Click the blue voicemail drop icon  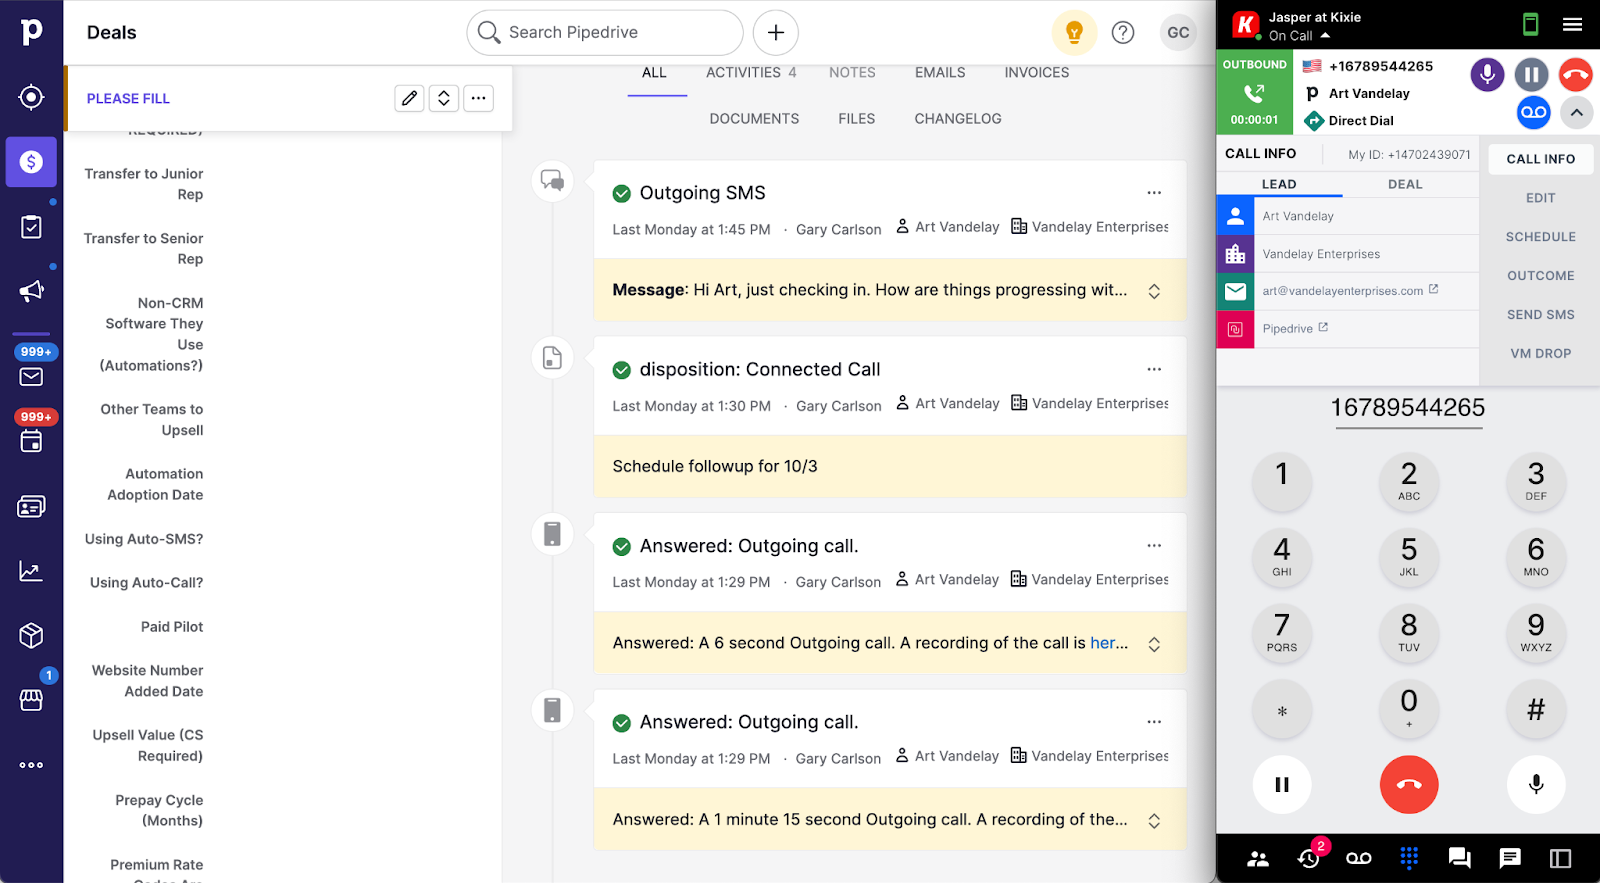tap(1533, 112)
